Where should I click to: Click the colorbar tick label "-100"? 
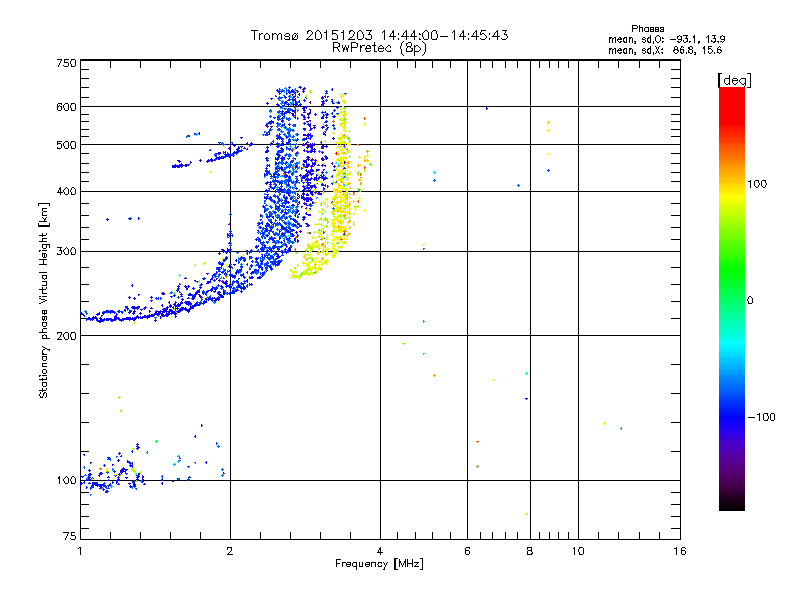click(x=761, y=417)
